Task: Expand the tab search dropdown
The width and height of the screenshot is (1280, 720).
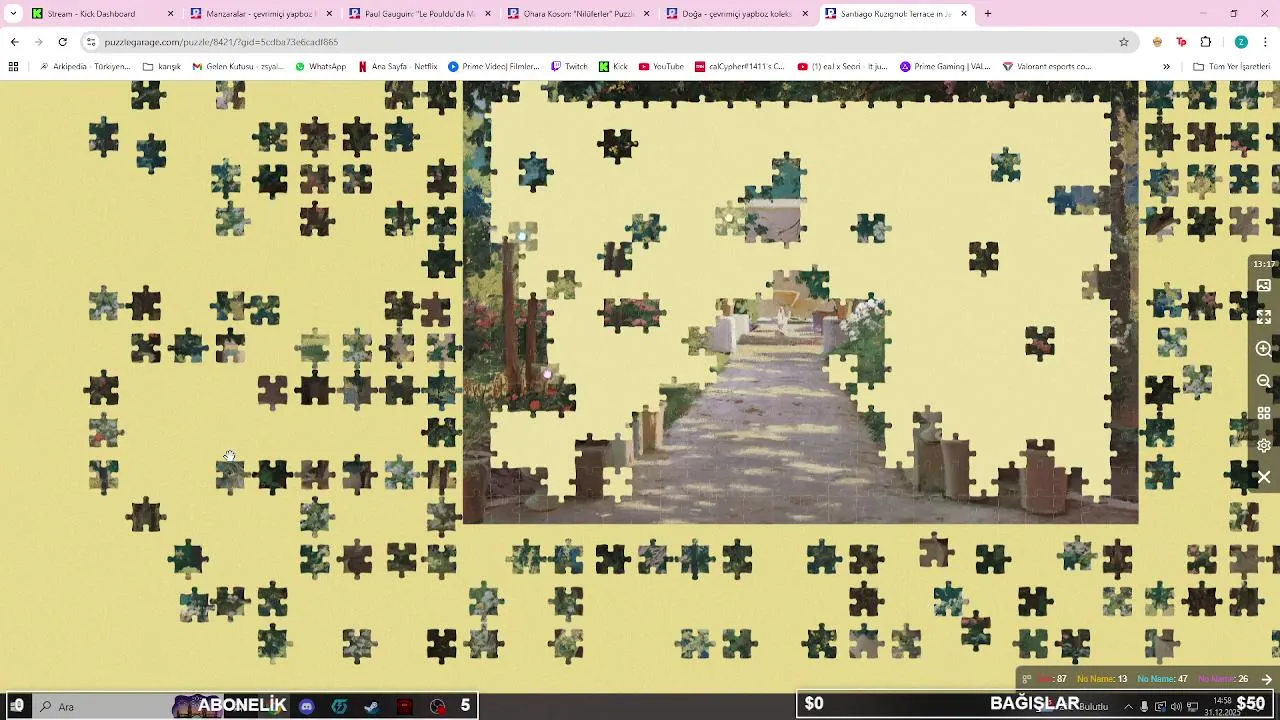Action: [x=13, y=14]
